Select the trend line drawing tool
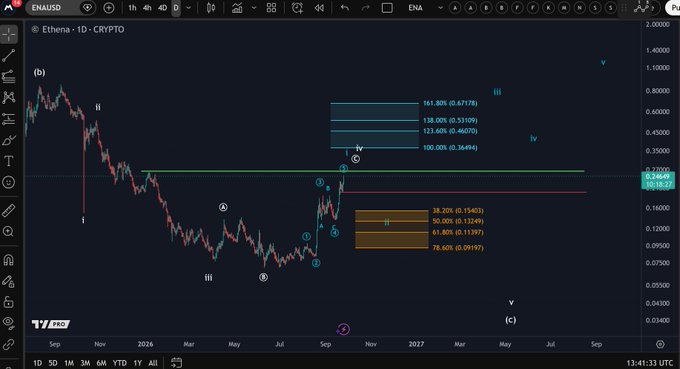The image size is (680, 369). click(9, 56)
